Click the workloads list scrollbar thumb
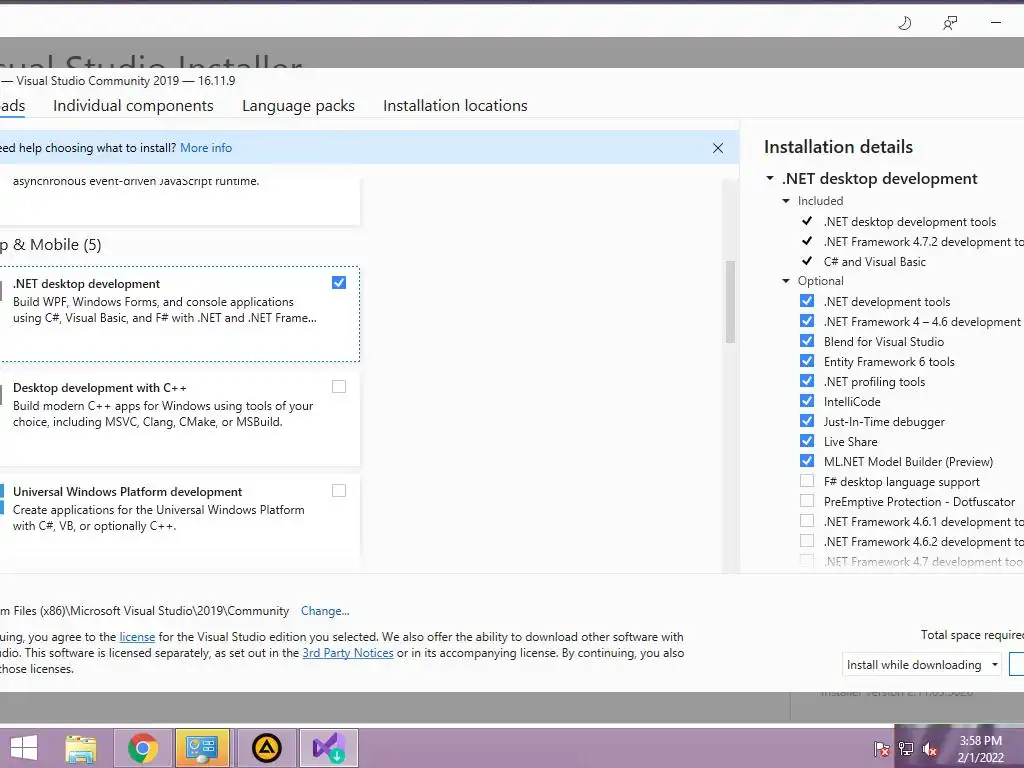 point(730,302)
